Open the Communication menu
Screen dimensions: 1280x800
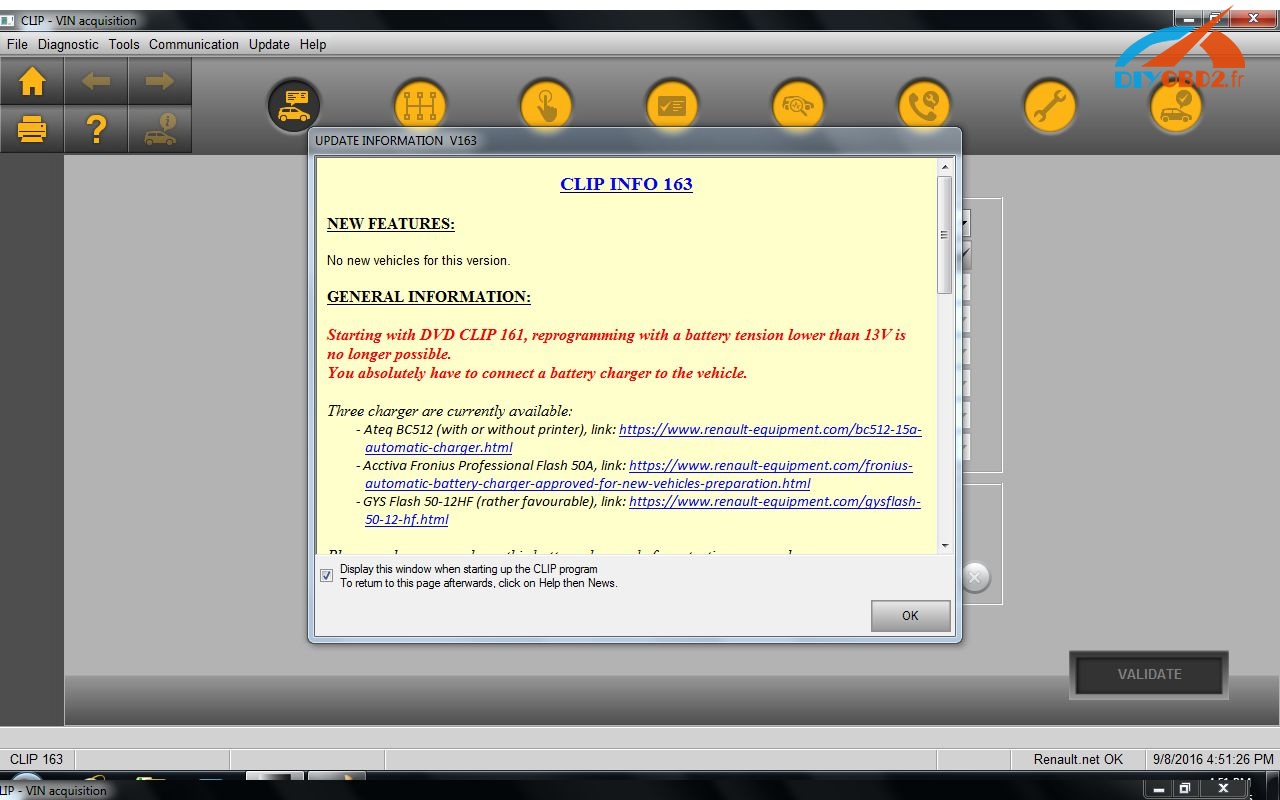193,44
